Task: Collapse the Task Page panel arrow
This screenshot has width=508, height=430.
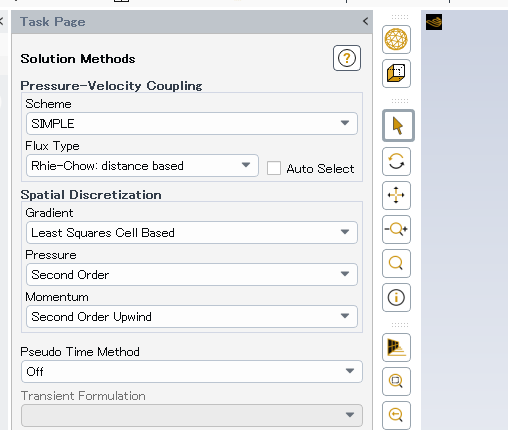Action: (365, 21)
